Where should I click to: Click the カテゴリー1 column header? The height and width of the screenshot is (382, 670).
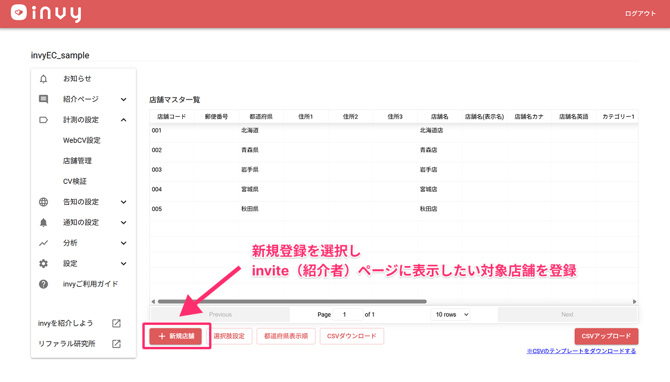(618, 117)
